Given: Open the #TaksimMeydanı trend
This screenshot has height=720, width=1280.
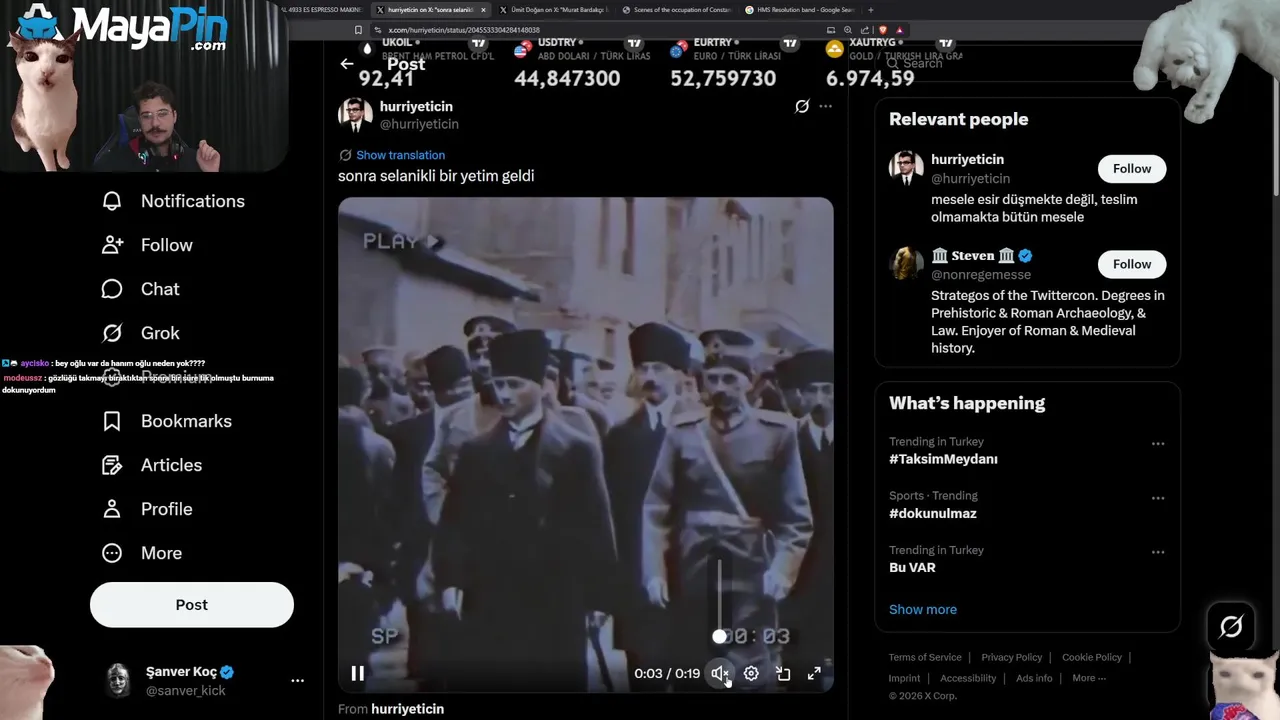Looking at the screenshot, I should pos(943,459).
